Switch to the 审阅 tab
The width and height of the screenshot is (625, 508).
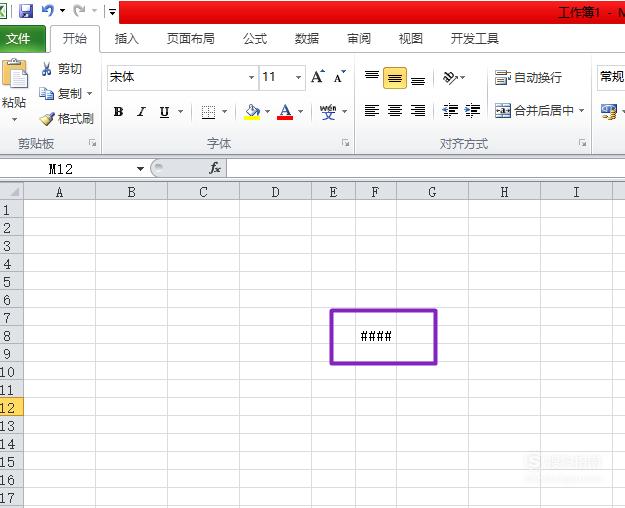[359, 39]
